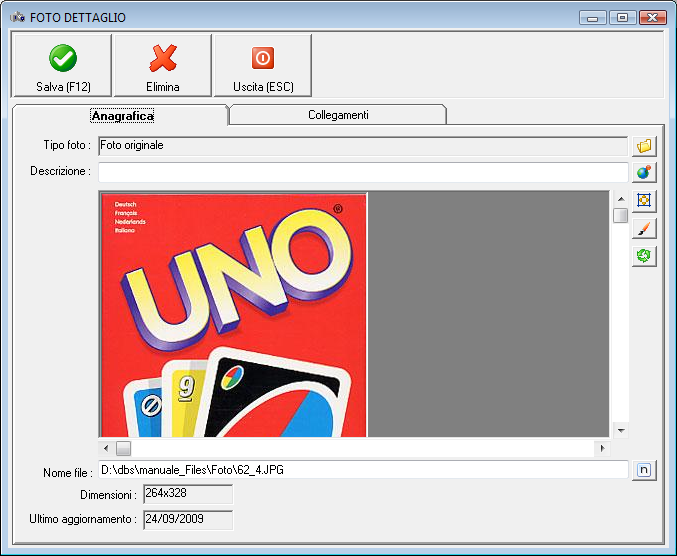Image resolution: width=677 pixels, height=556 pixels.
Task: Click the 'Descrizione :' label
Action: click(60, 171)
